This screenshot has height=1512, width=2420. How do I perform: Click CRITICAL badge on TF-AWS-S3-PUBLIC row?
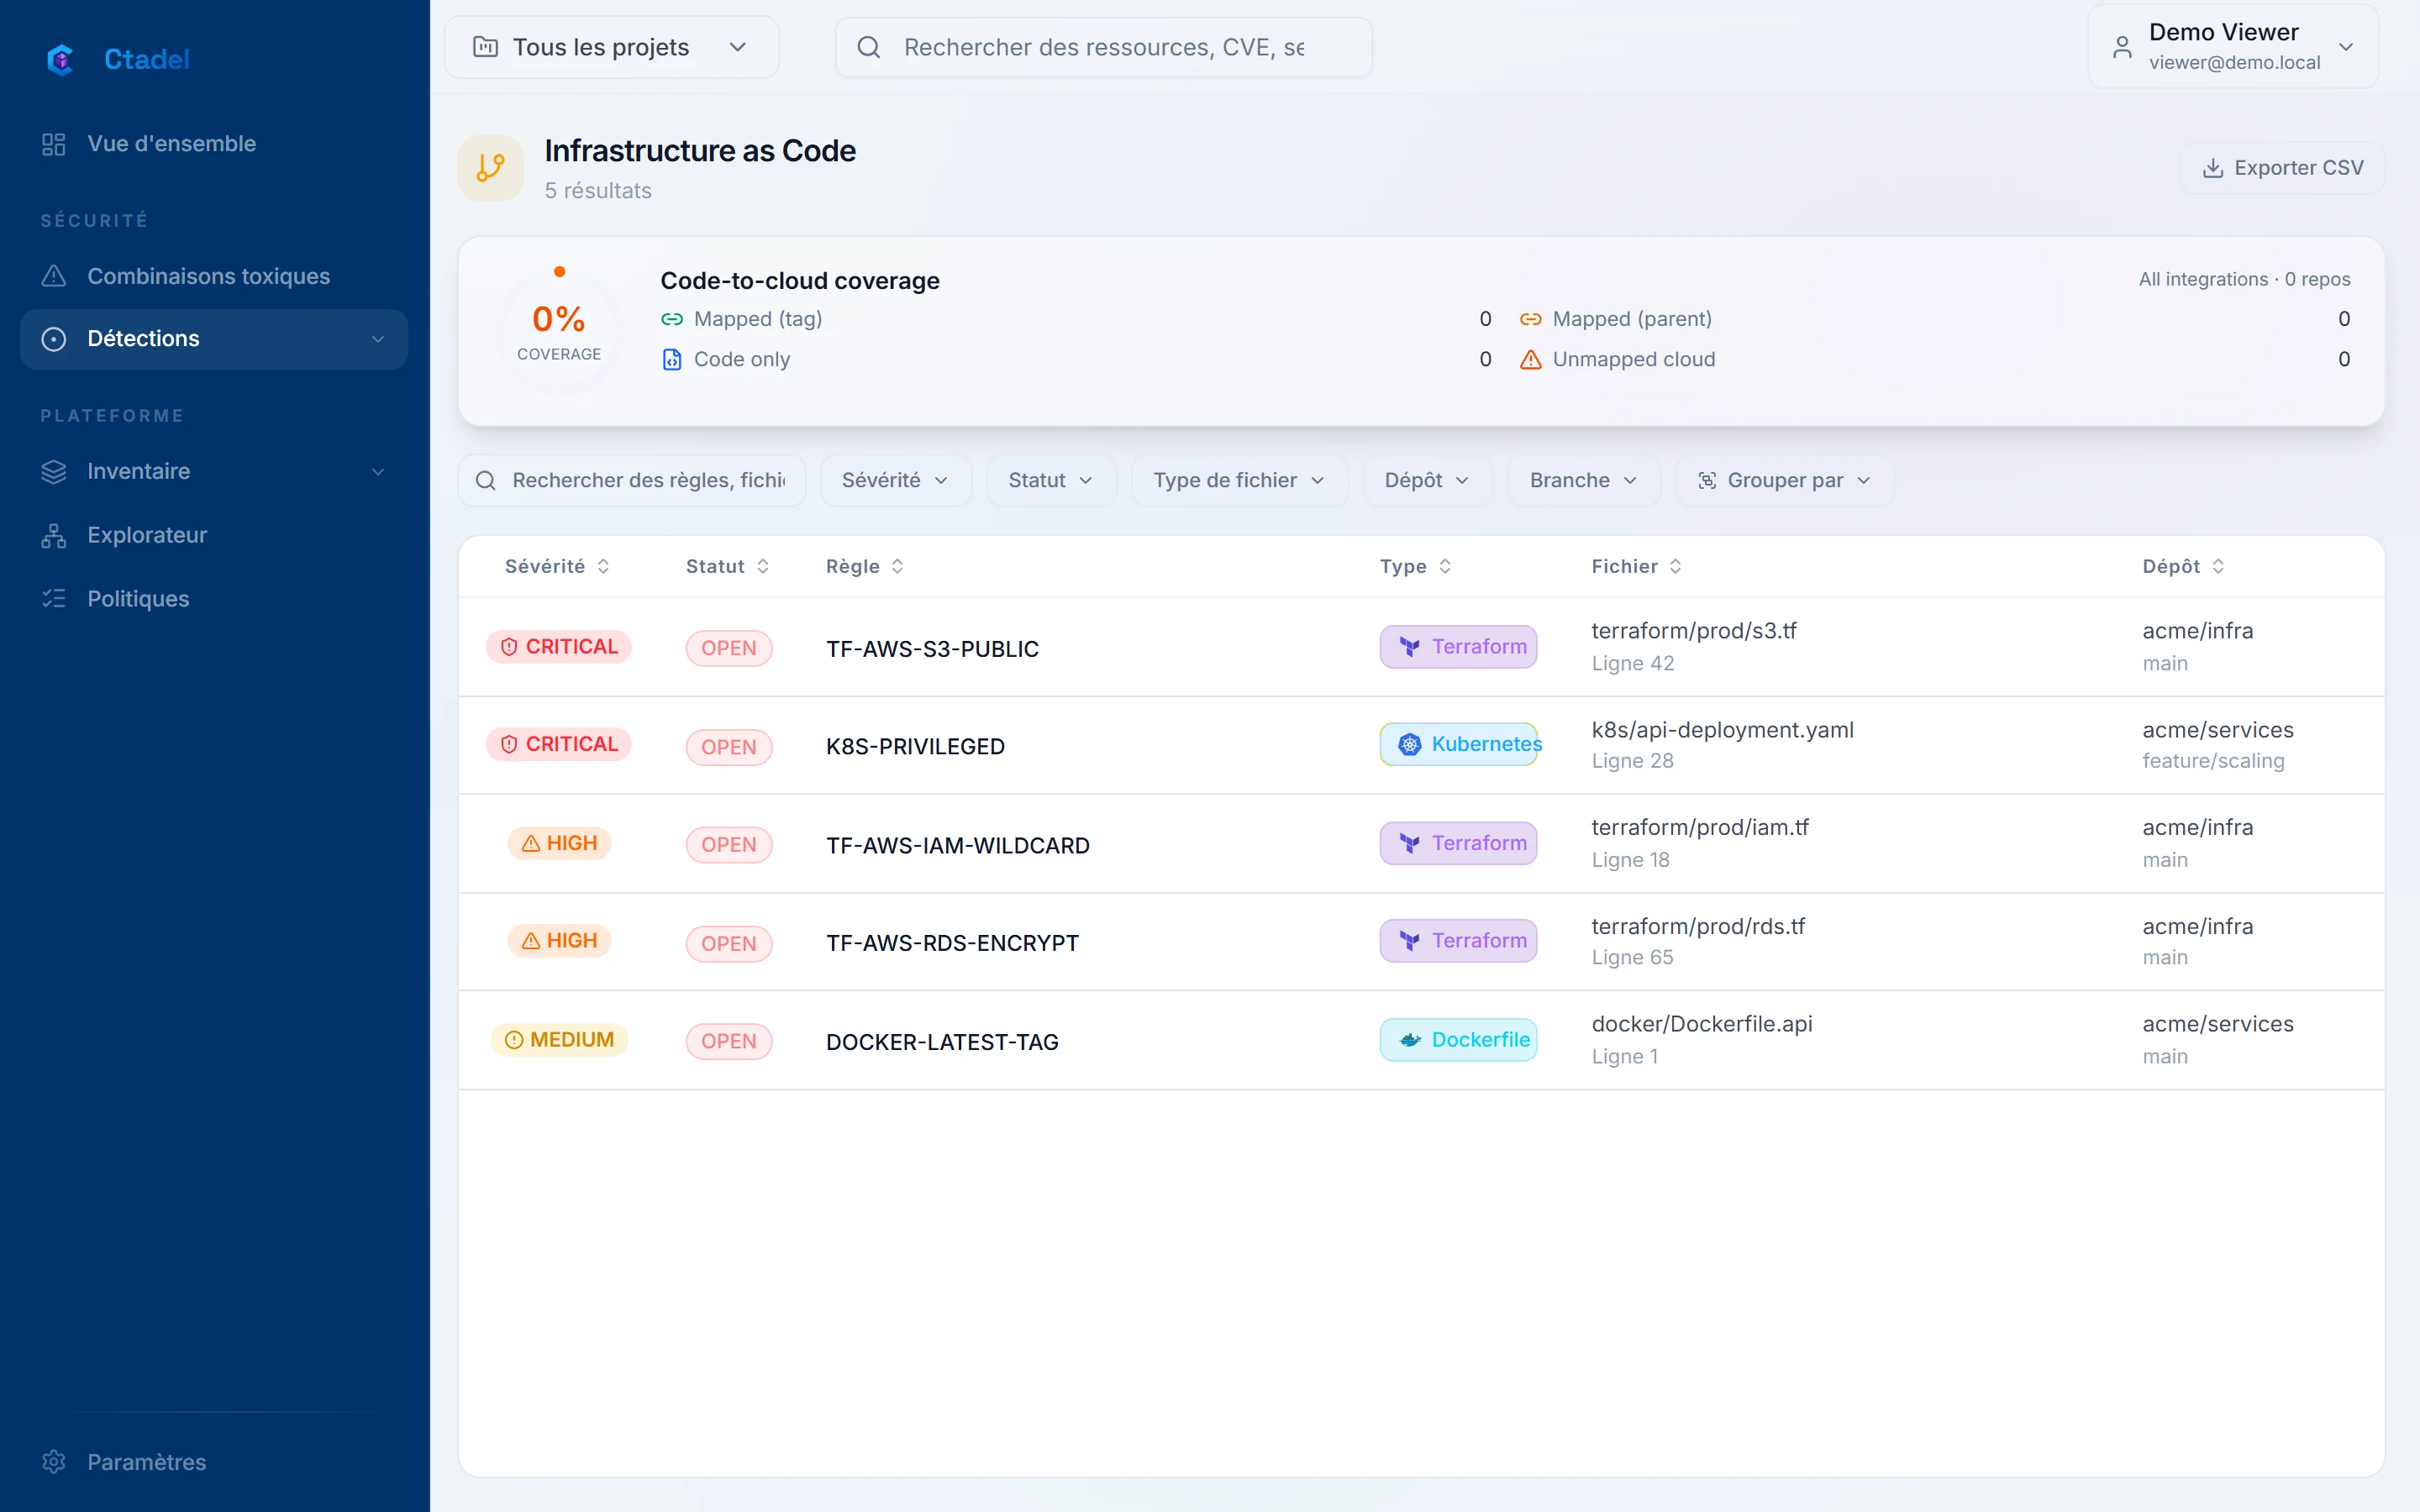tap(559, 647)
